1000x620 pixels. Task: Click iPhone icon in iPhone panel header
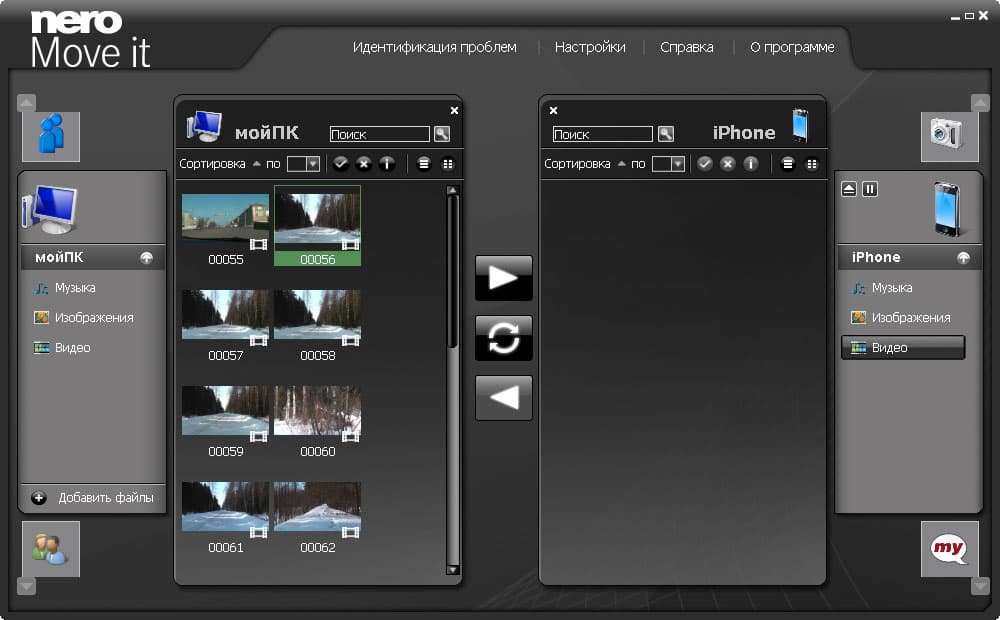800,125
